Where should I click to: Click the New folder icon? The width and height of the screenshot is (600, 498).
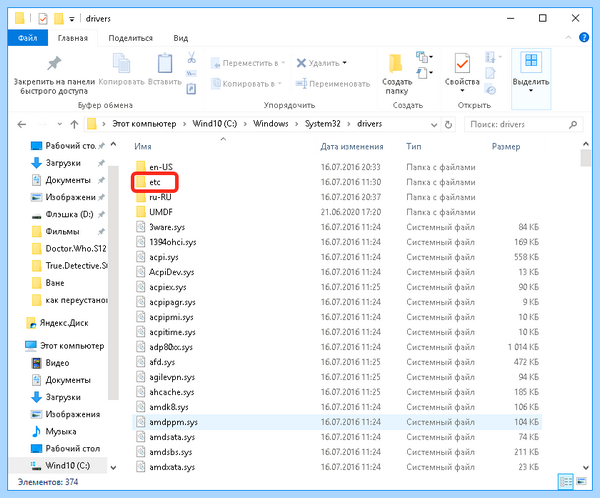(395, 63)
